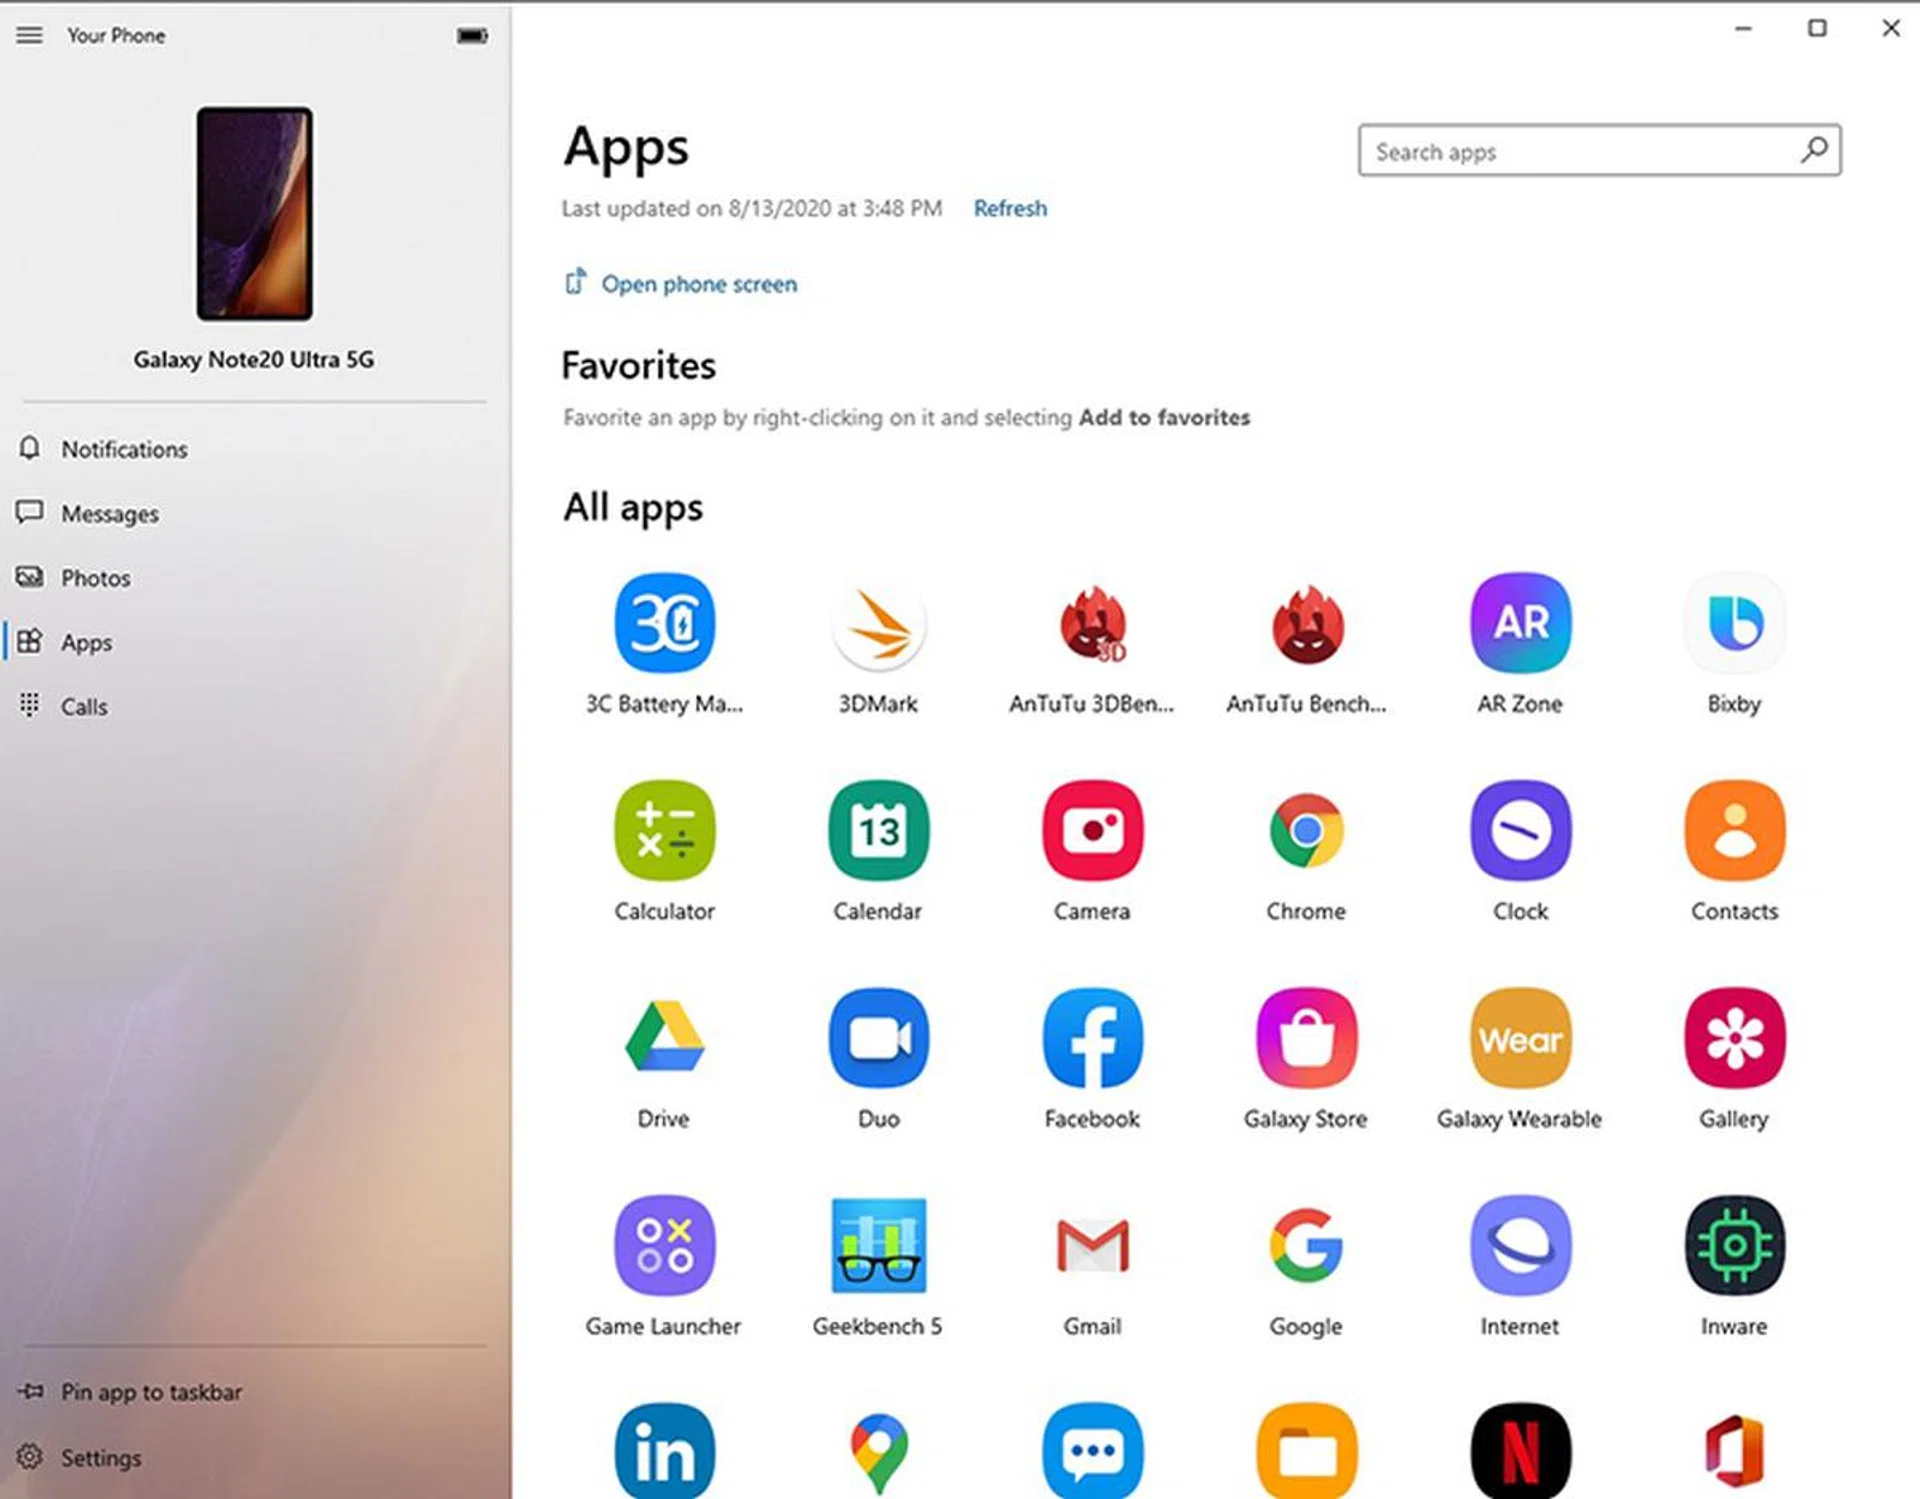Click the search magnifier icon

[1814, 151]
